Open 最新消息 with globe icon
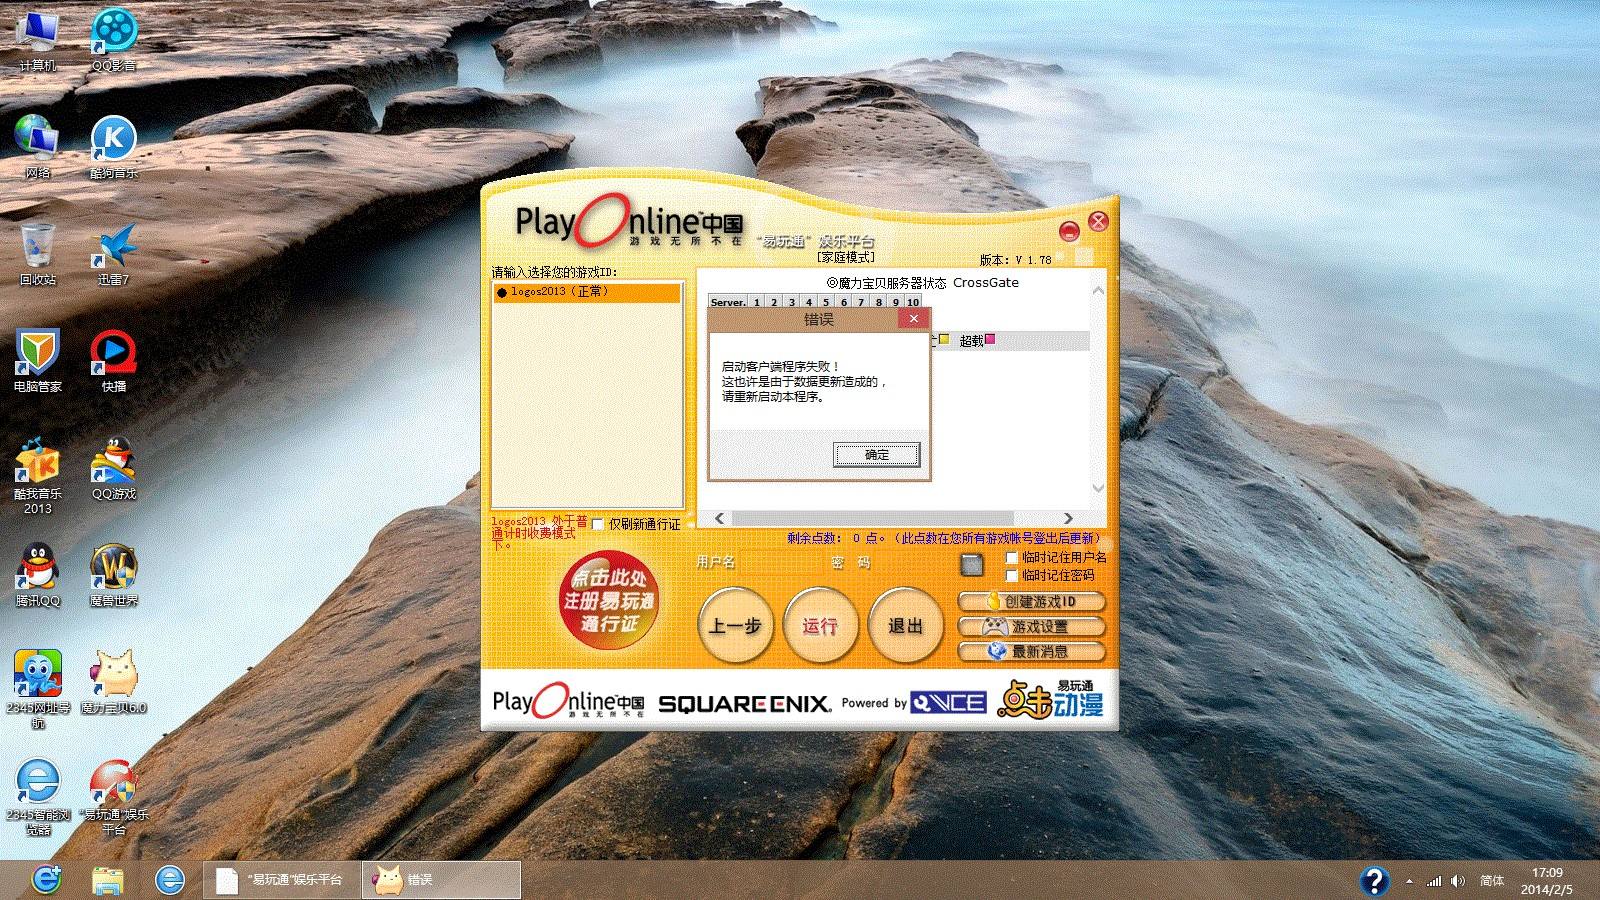Screen dimensions: 1600x900 click(1031, 651)
